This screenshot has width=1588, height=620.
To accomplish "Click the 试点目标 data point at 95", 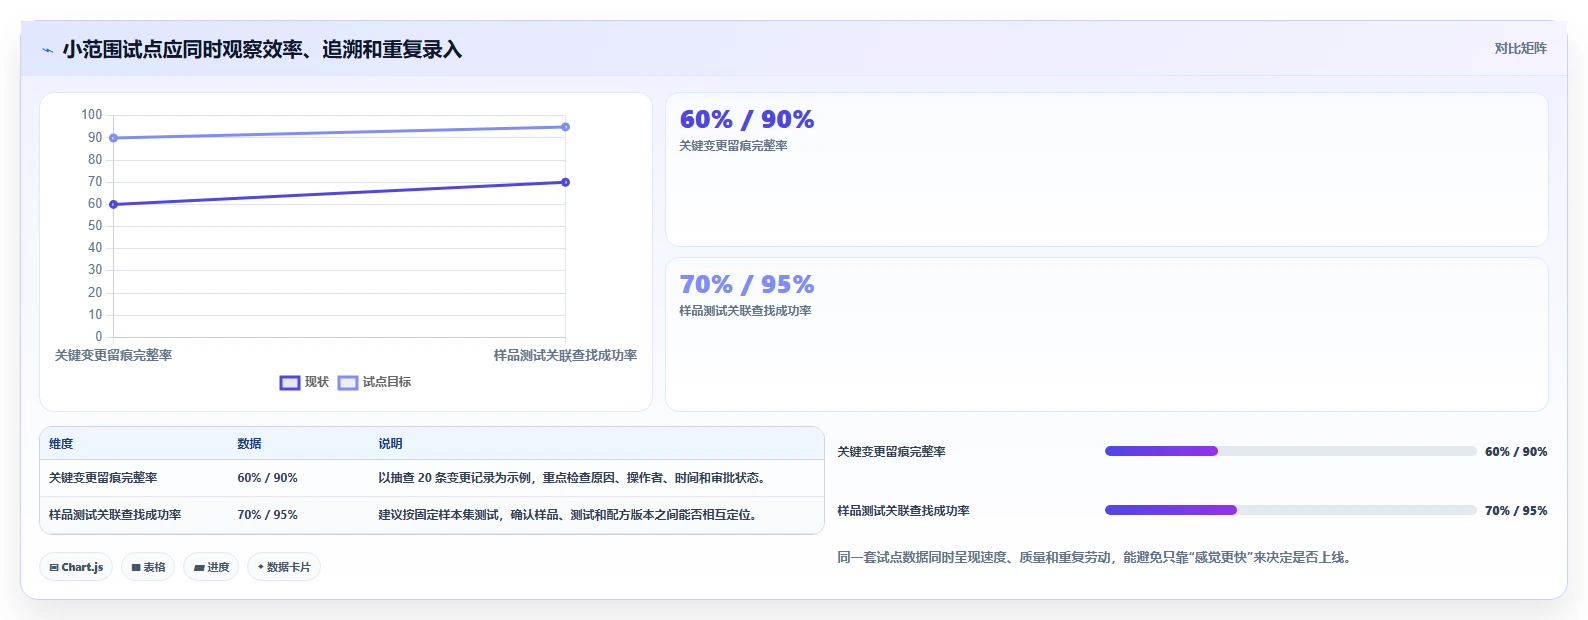I will pyautogui.click(x=565, y=127).
